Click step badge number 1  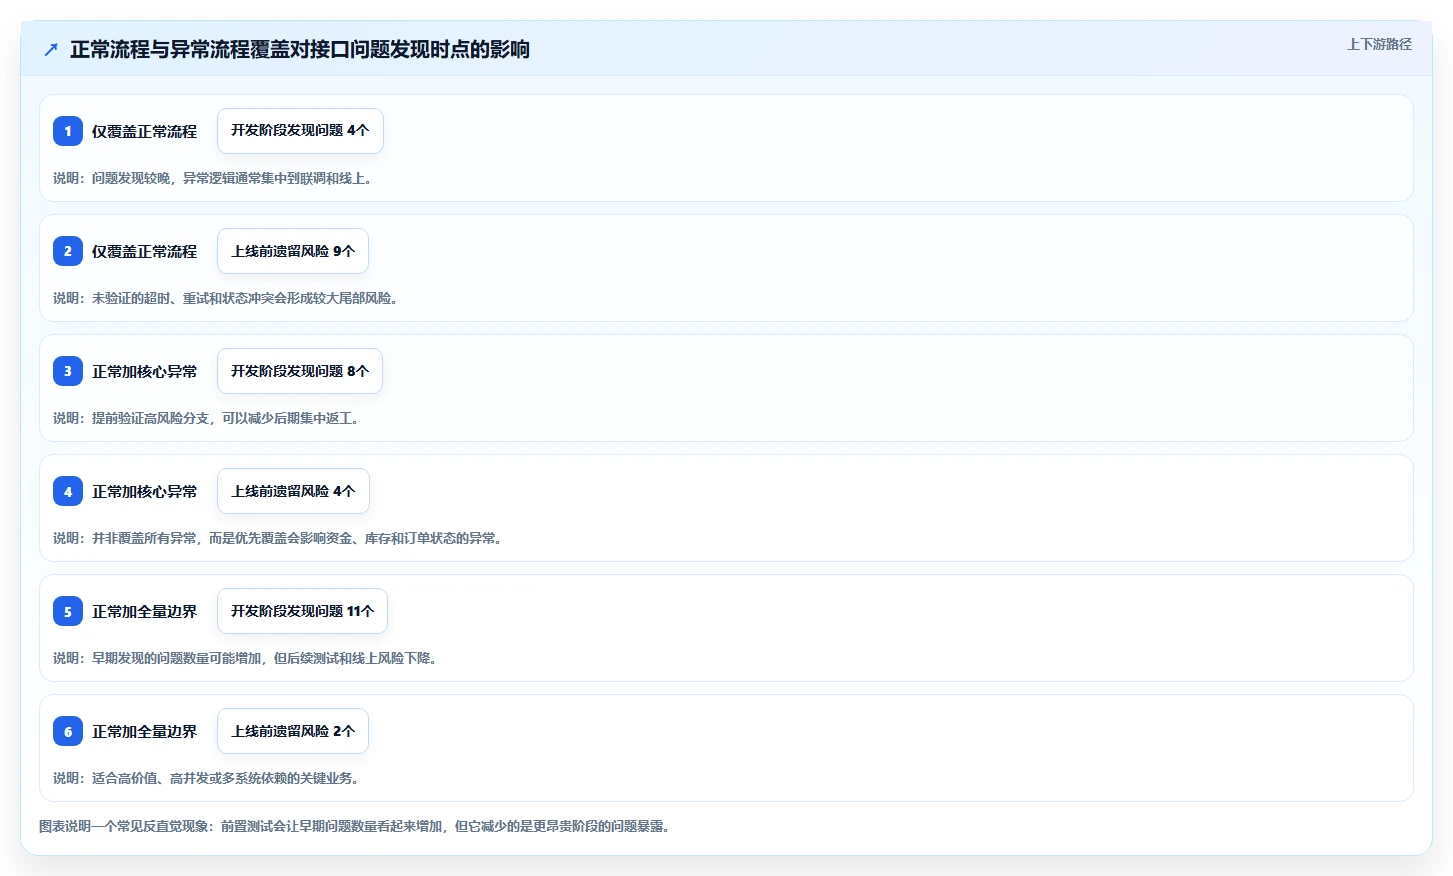coord(68,131)
